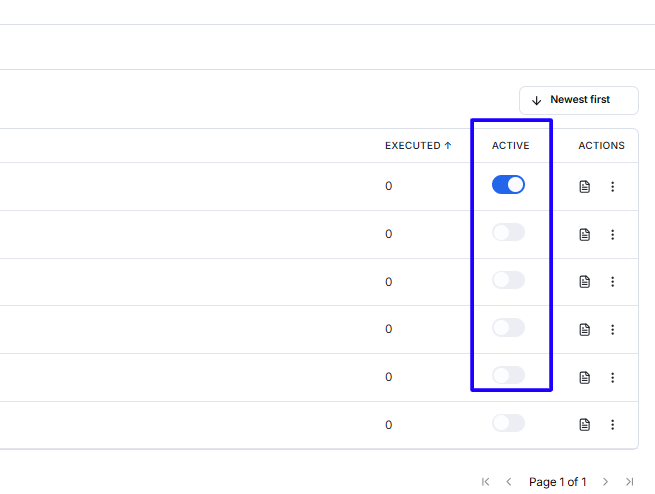Open the three-dot menu in the fourth row
The width and height of the screenshot is (655, 494).
tap(612, 330)
